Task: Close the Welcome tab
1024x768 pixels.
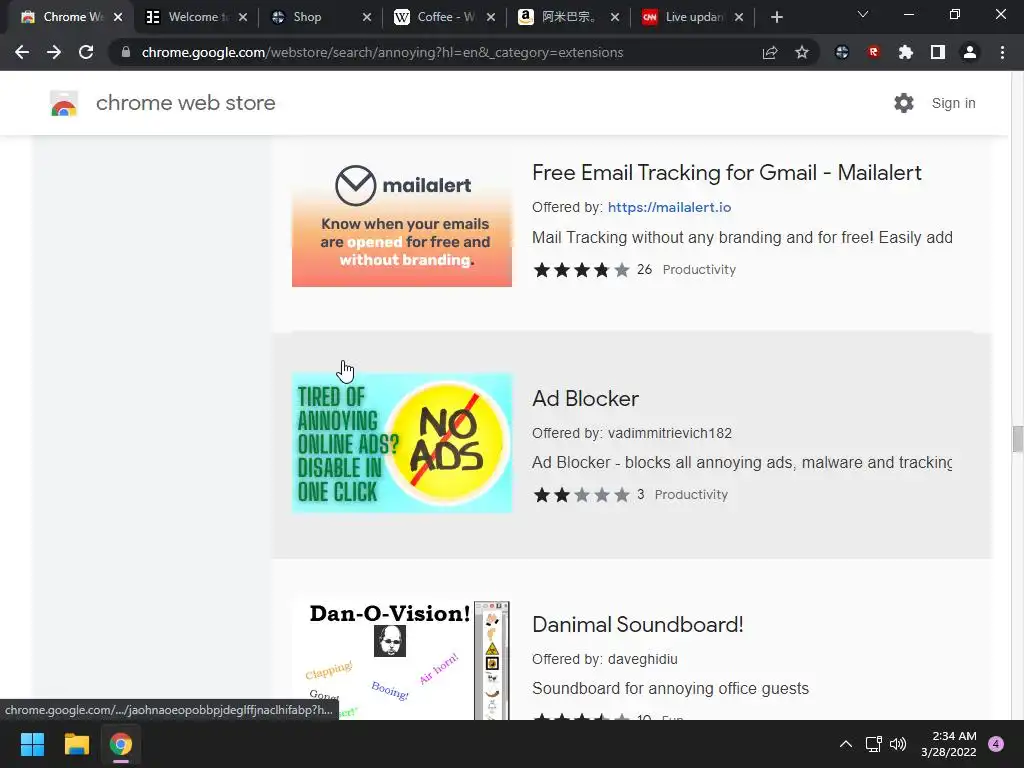Action: click(243, 17)
